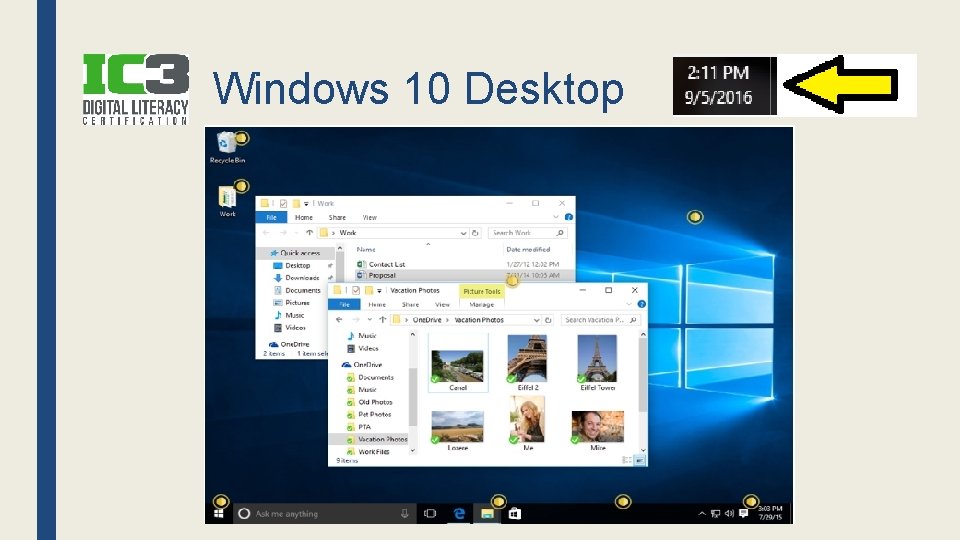The image size is (960, 540).
Task: Click the Help icon in Vacation Photos window
Action: tap(641, 304)
